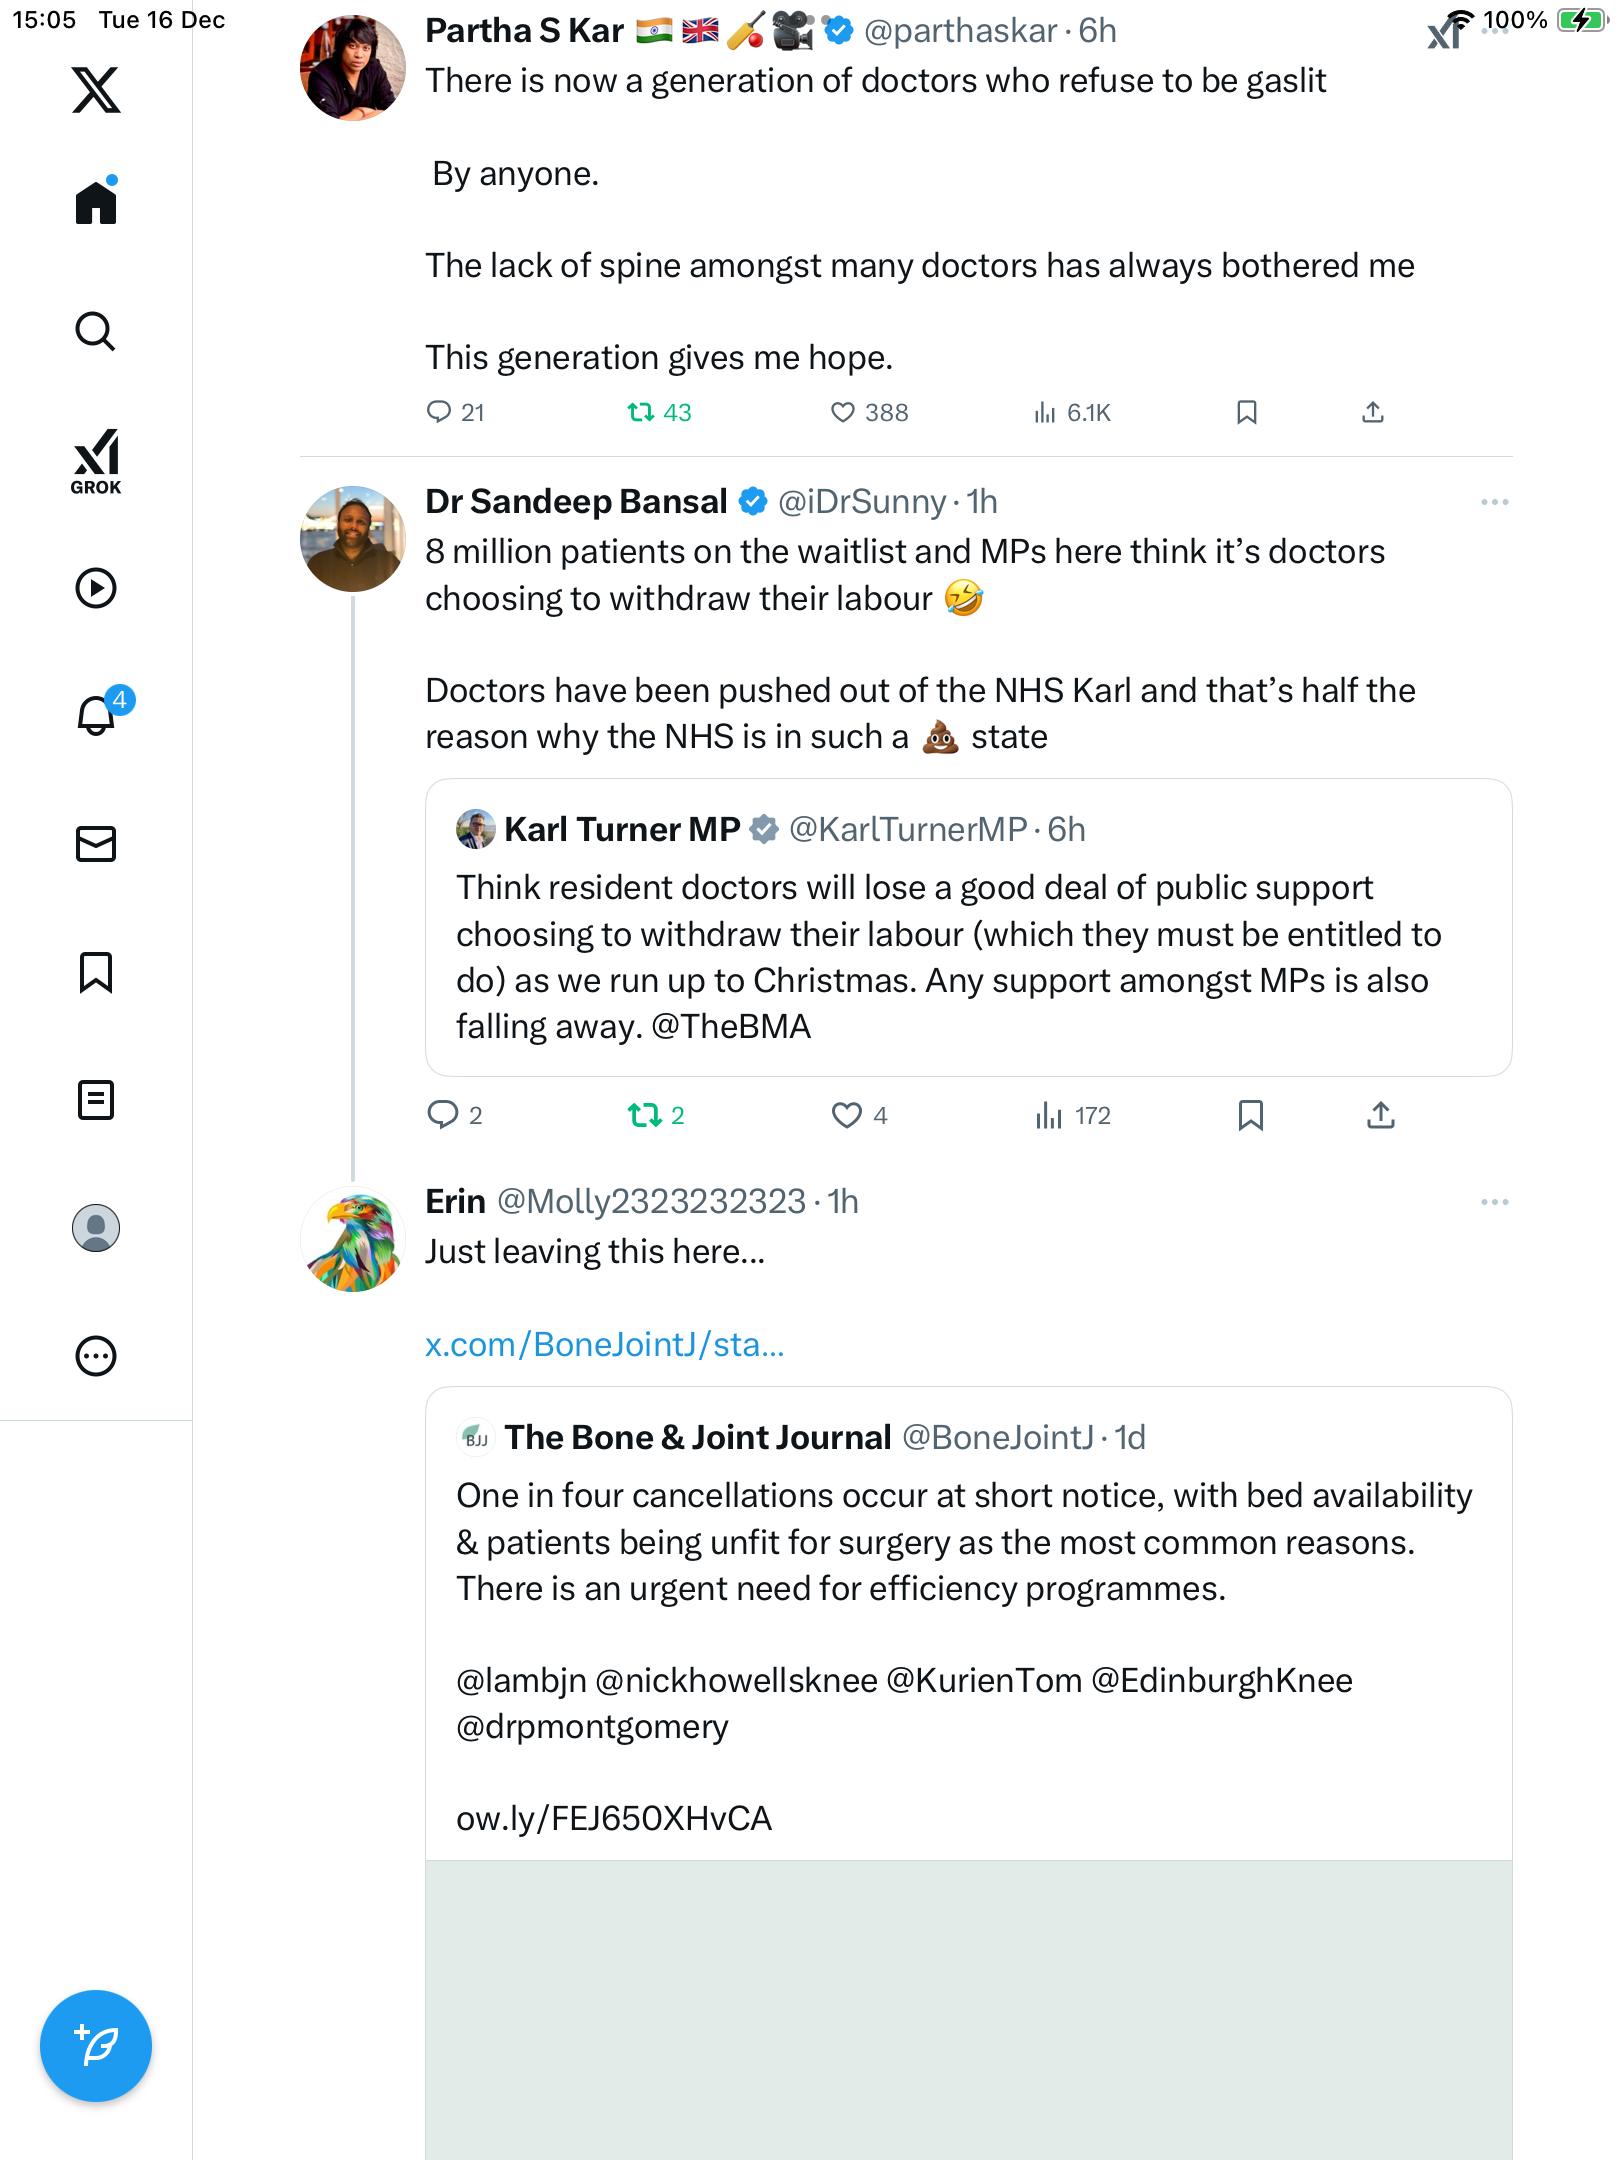The height and width of the screenshot is (2160, 1620).
Task: Open the search page
Action: [x=96, y=332]
